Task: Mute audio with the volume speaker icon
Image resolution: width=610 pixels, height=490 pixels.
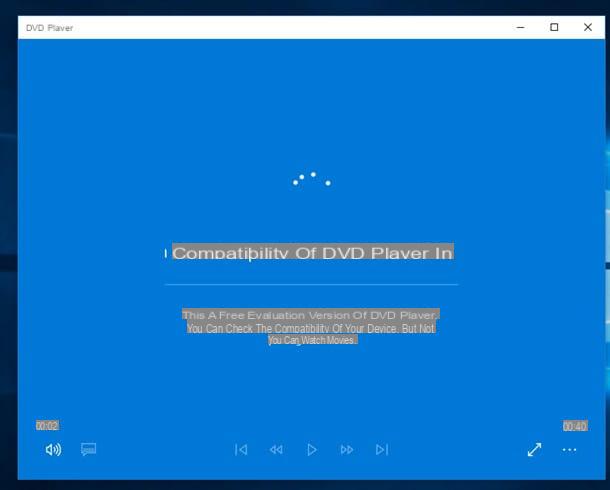Action: click(x=53, y=450)
